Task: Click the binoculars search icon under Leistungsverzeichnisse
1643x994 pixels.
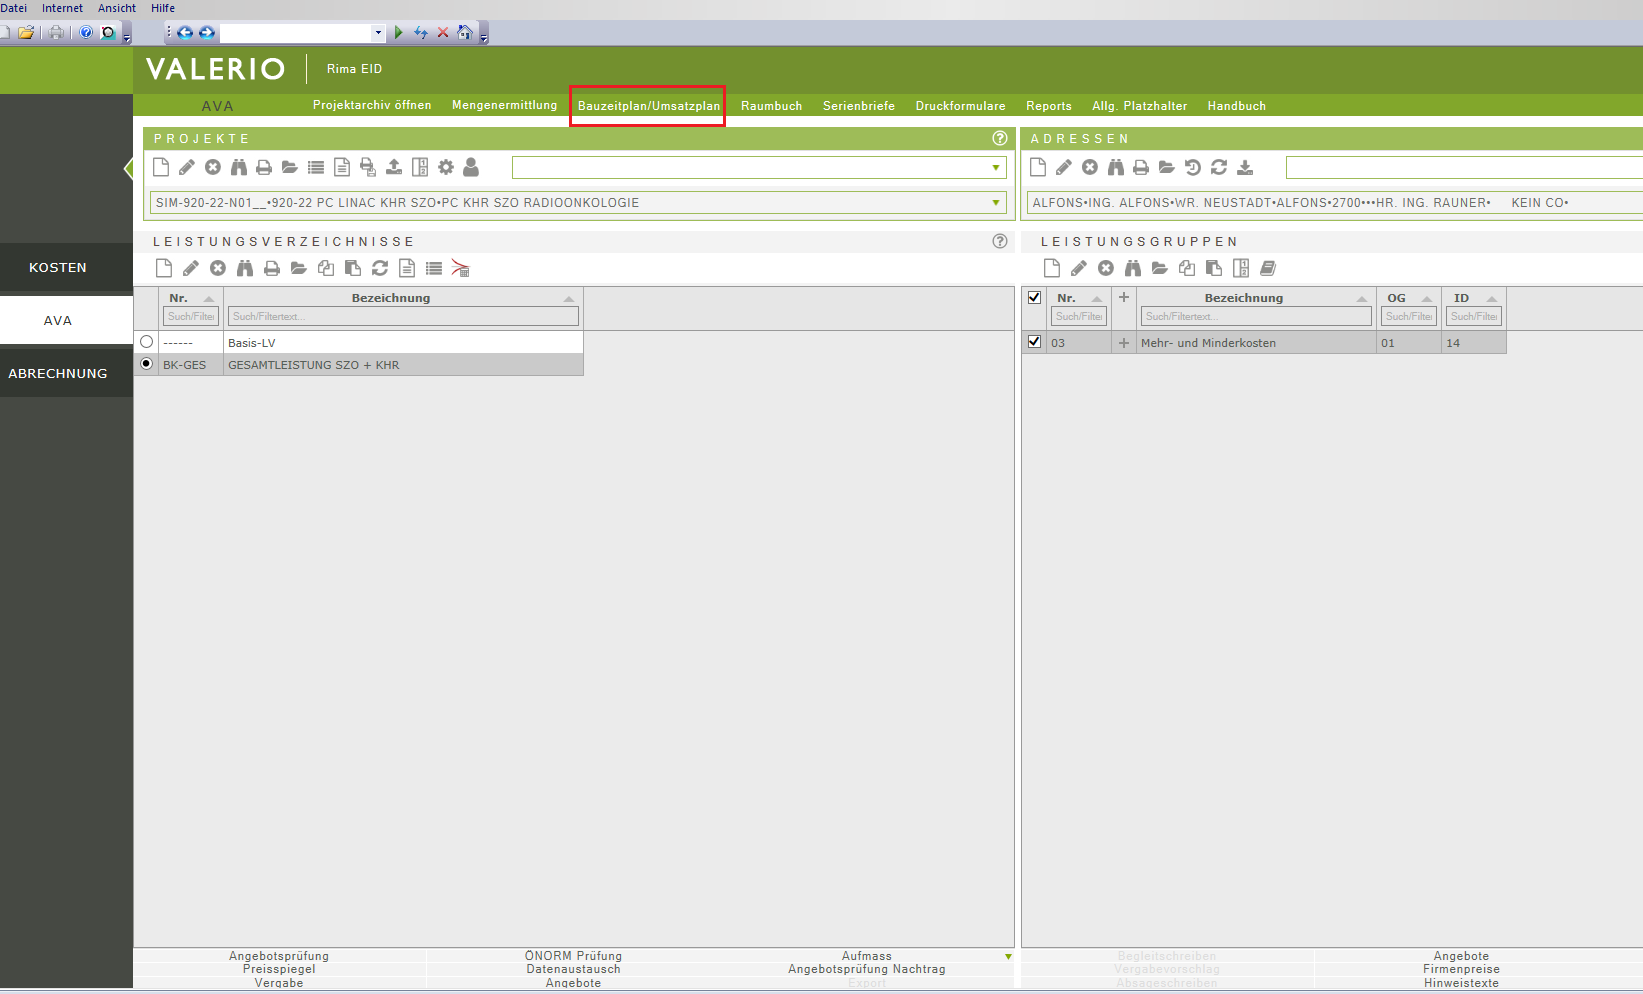Action: [x=245, y=268]
